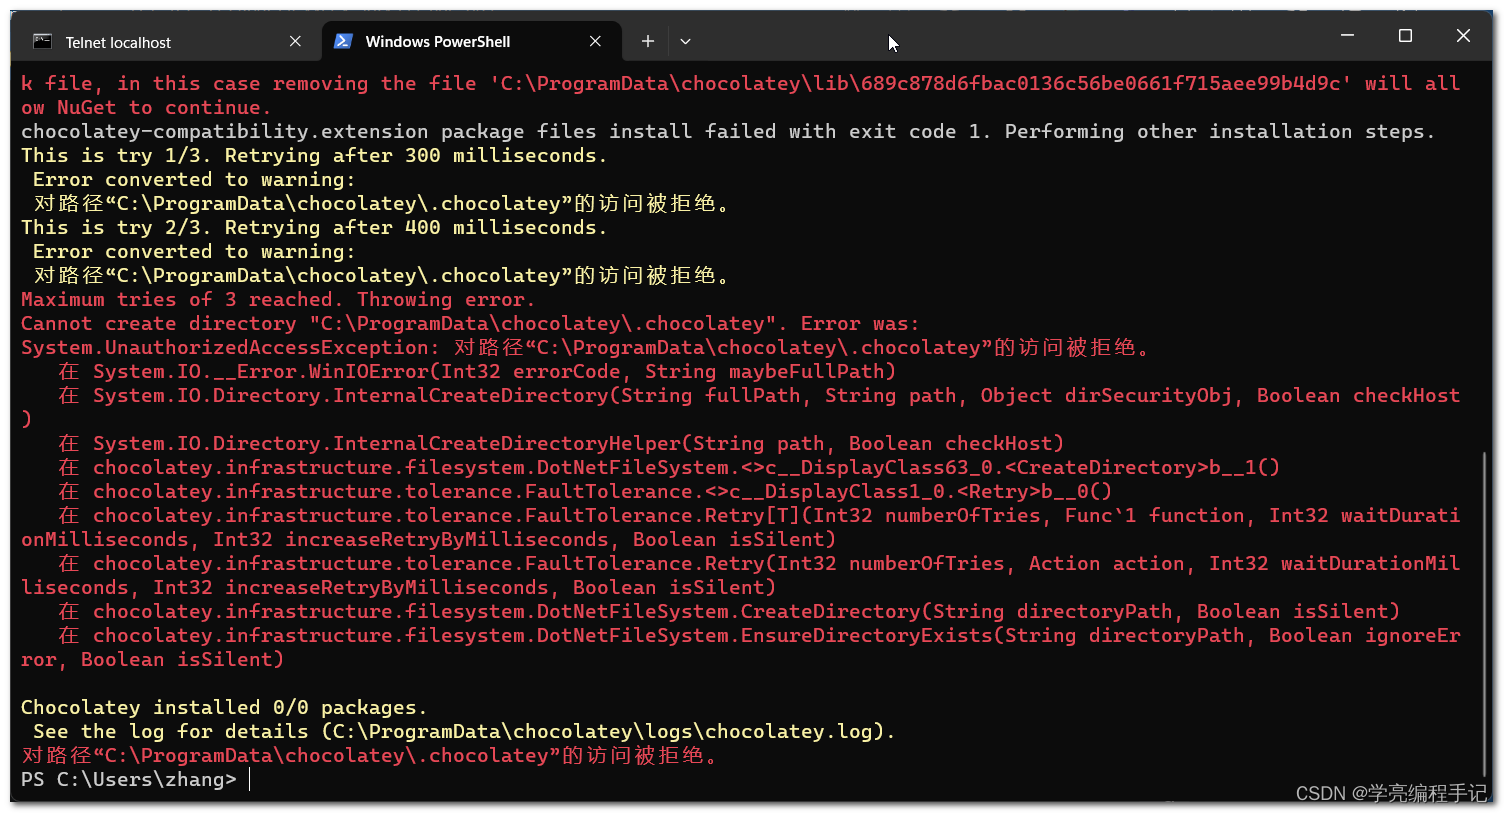Close the Windows PowerShell tab
Image resolution: width=1504 pixels, height=813 pixels.
(x=595, y=41)
